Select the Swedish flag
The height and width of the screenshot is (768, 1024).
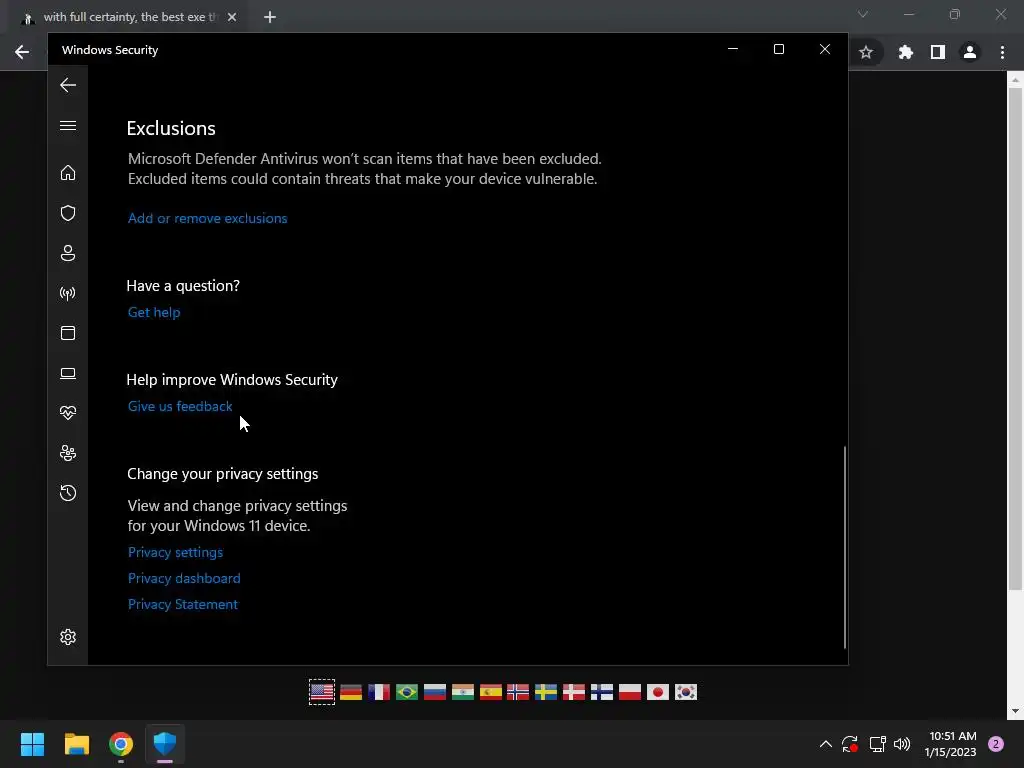pyautogui.click(x=546, y=692)
